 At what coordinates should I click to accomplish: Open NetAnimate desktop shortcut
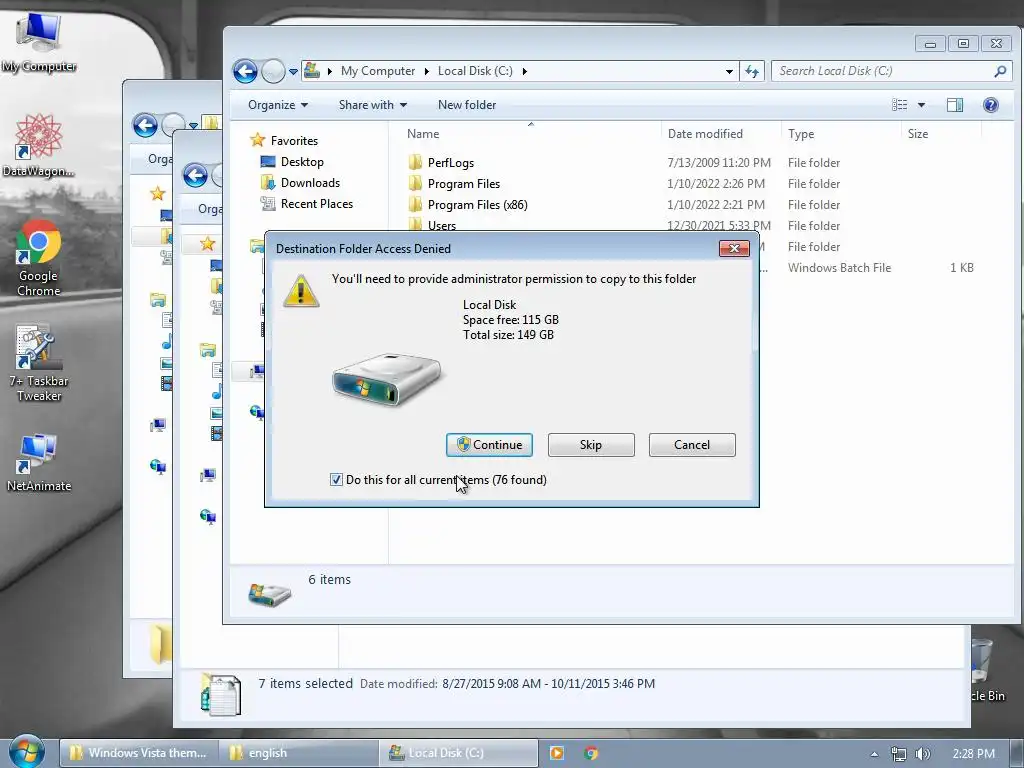click(39, 462)
